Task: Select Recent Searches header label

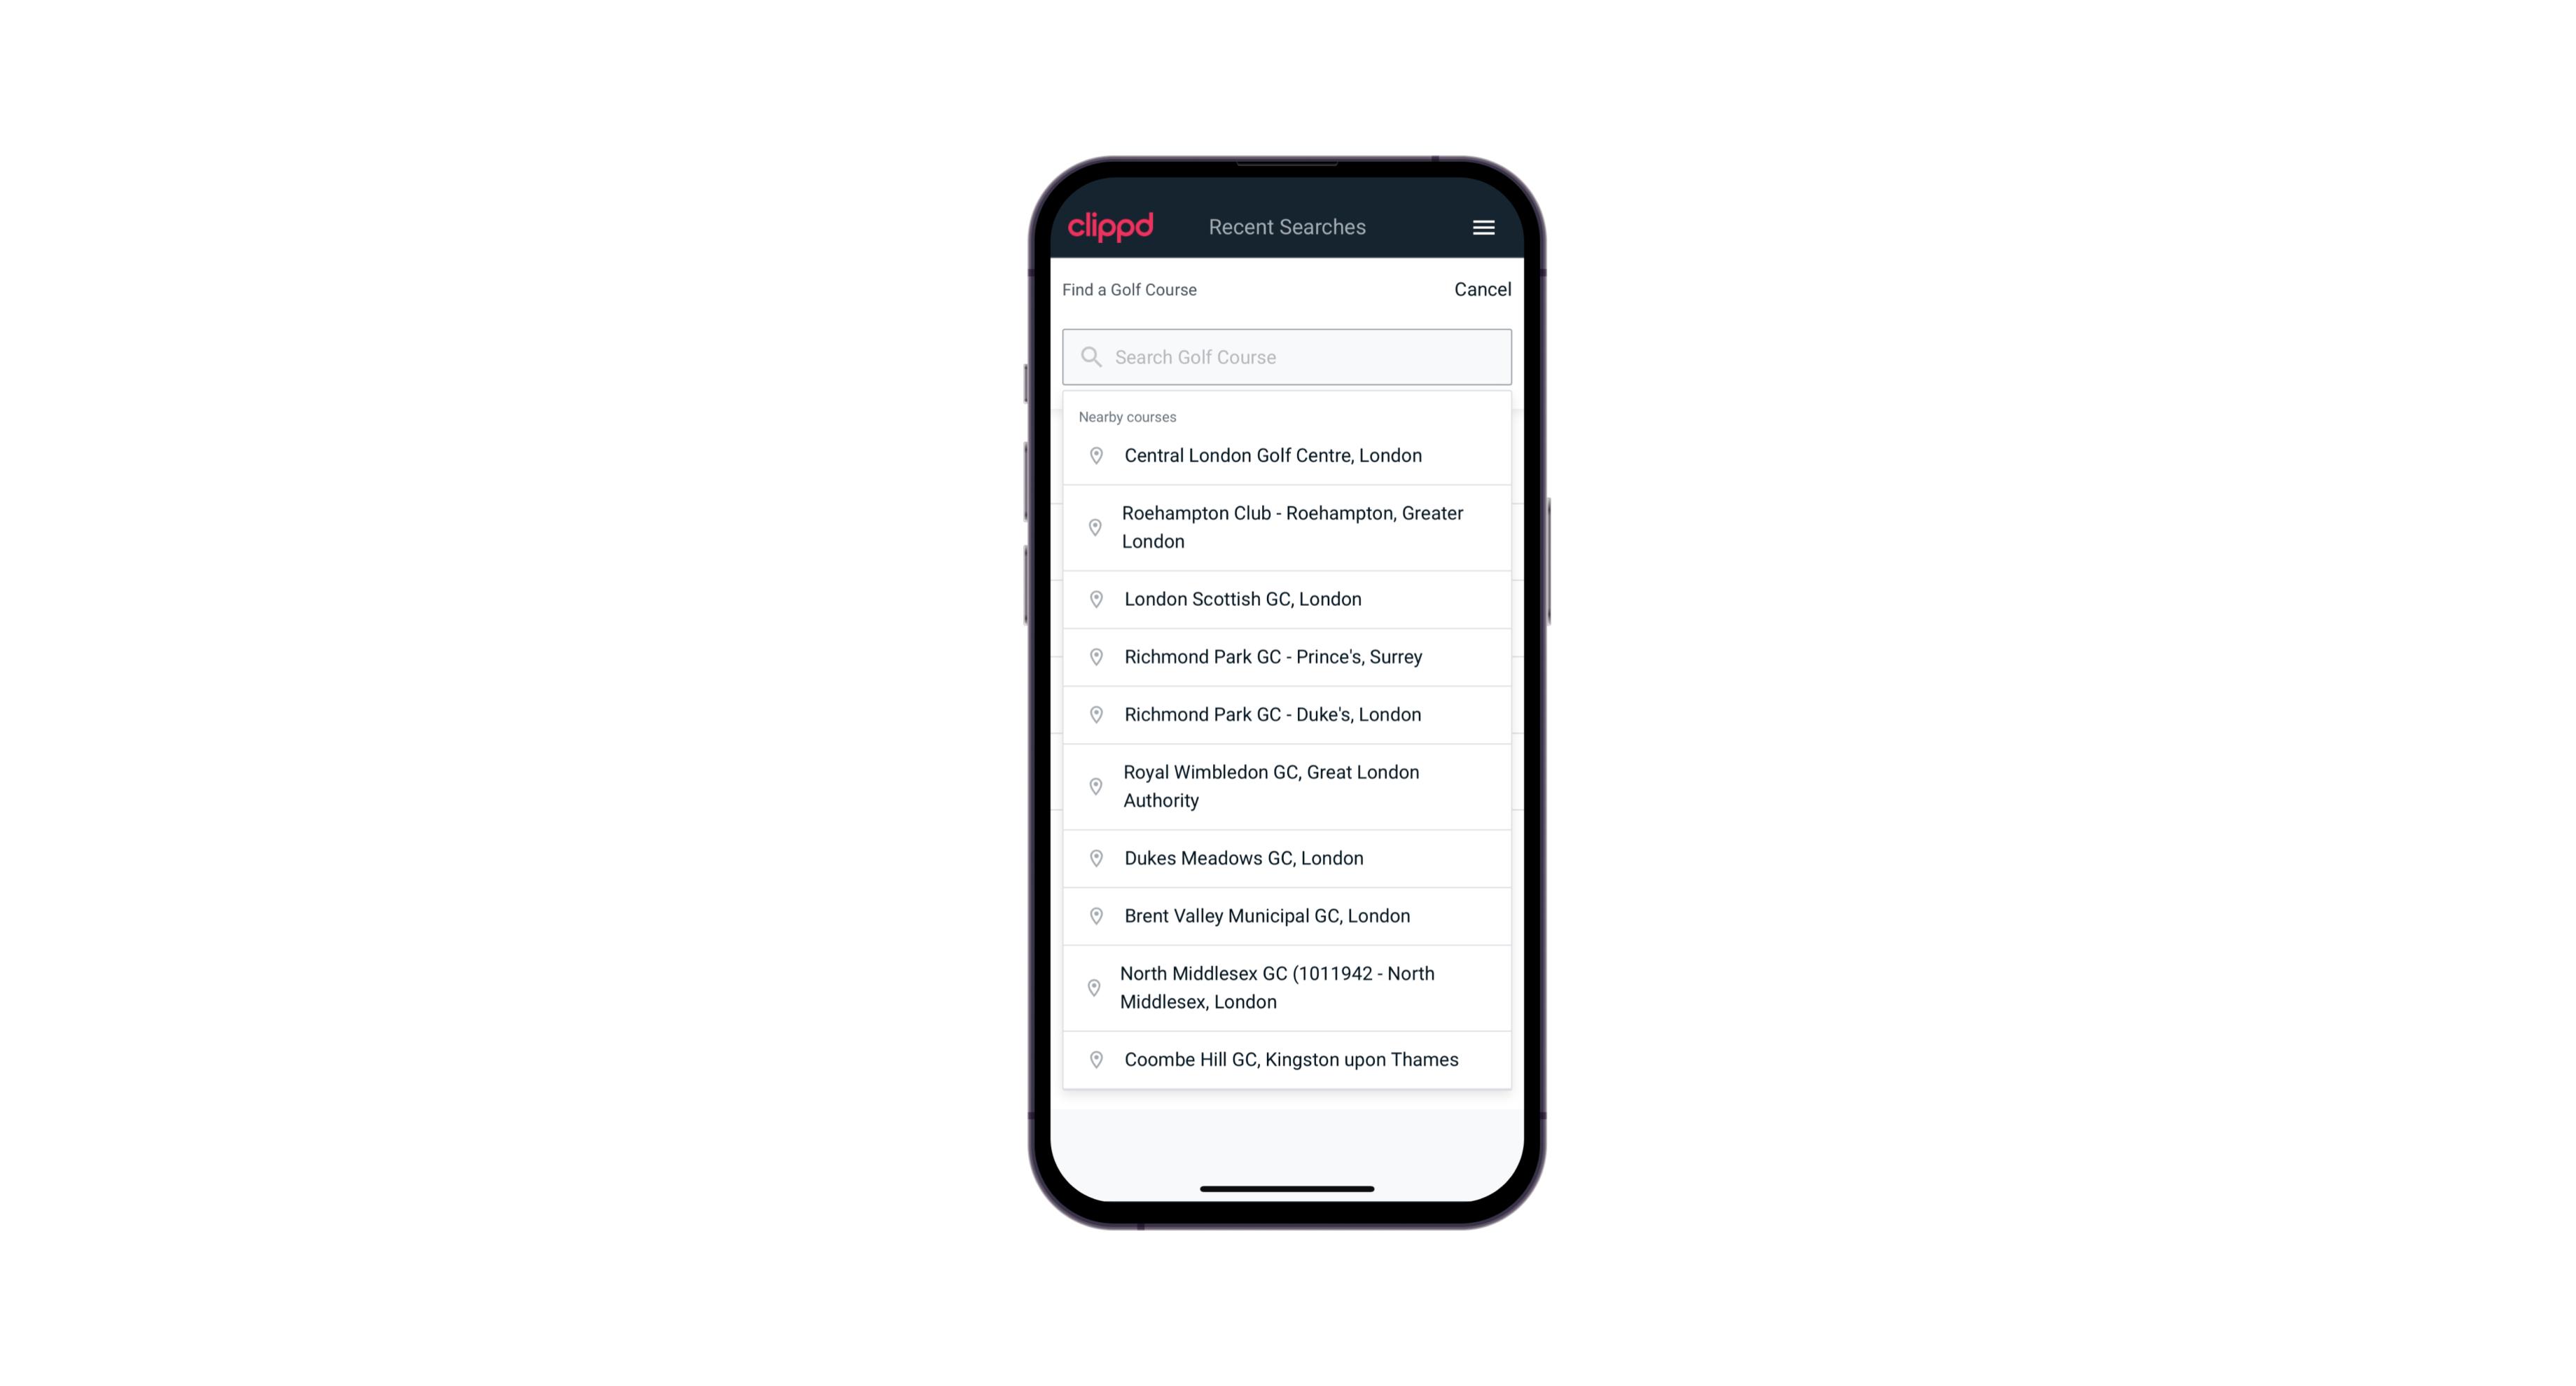Action: pyautogui.click(x=1287, y=227)
